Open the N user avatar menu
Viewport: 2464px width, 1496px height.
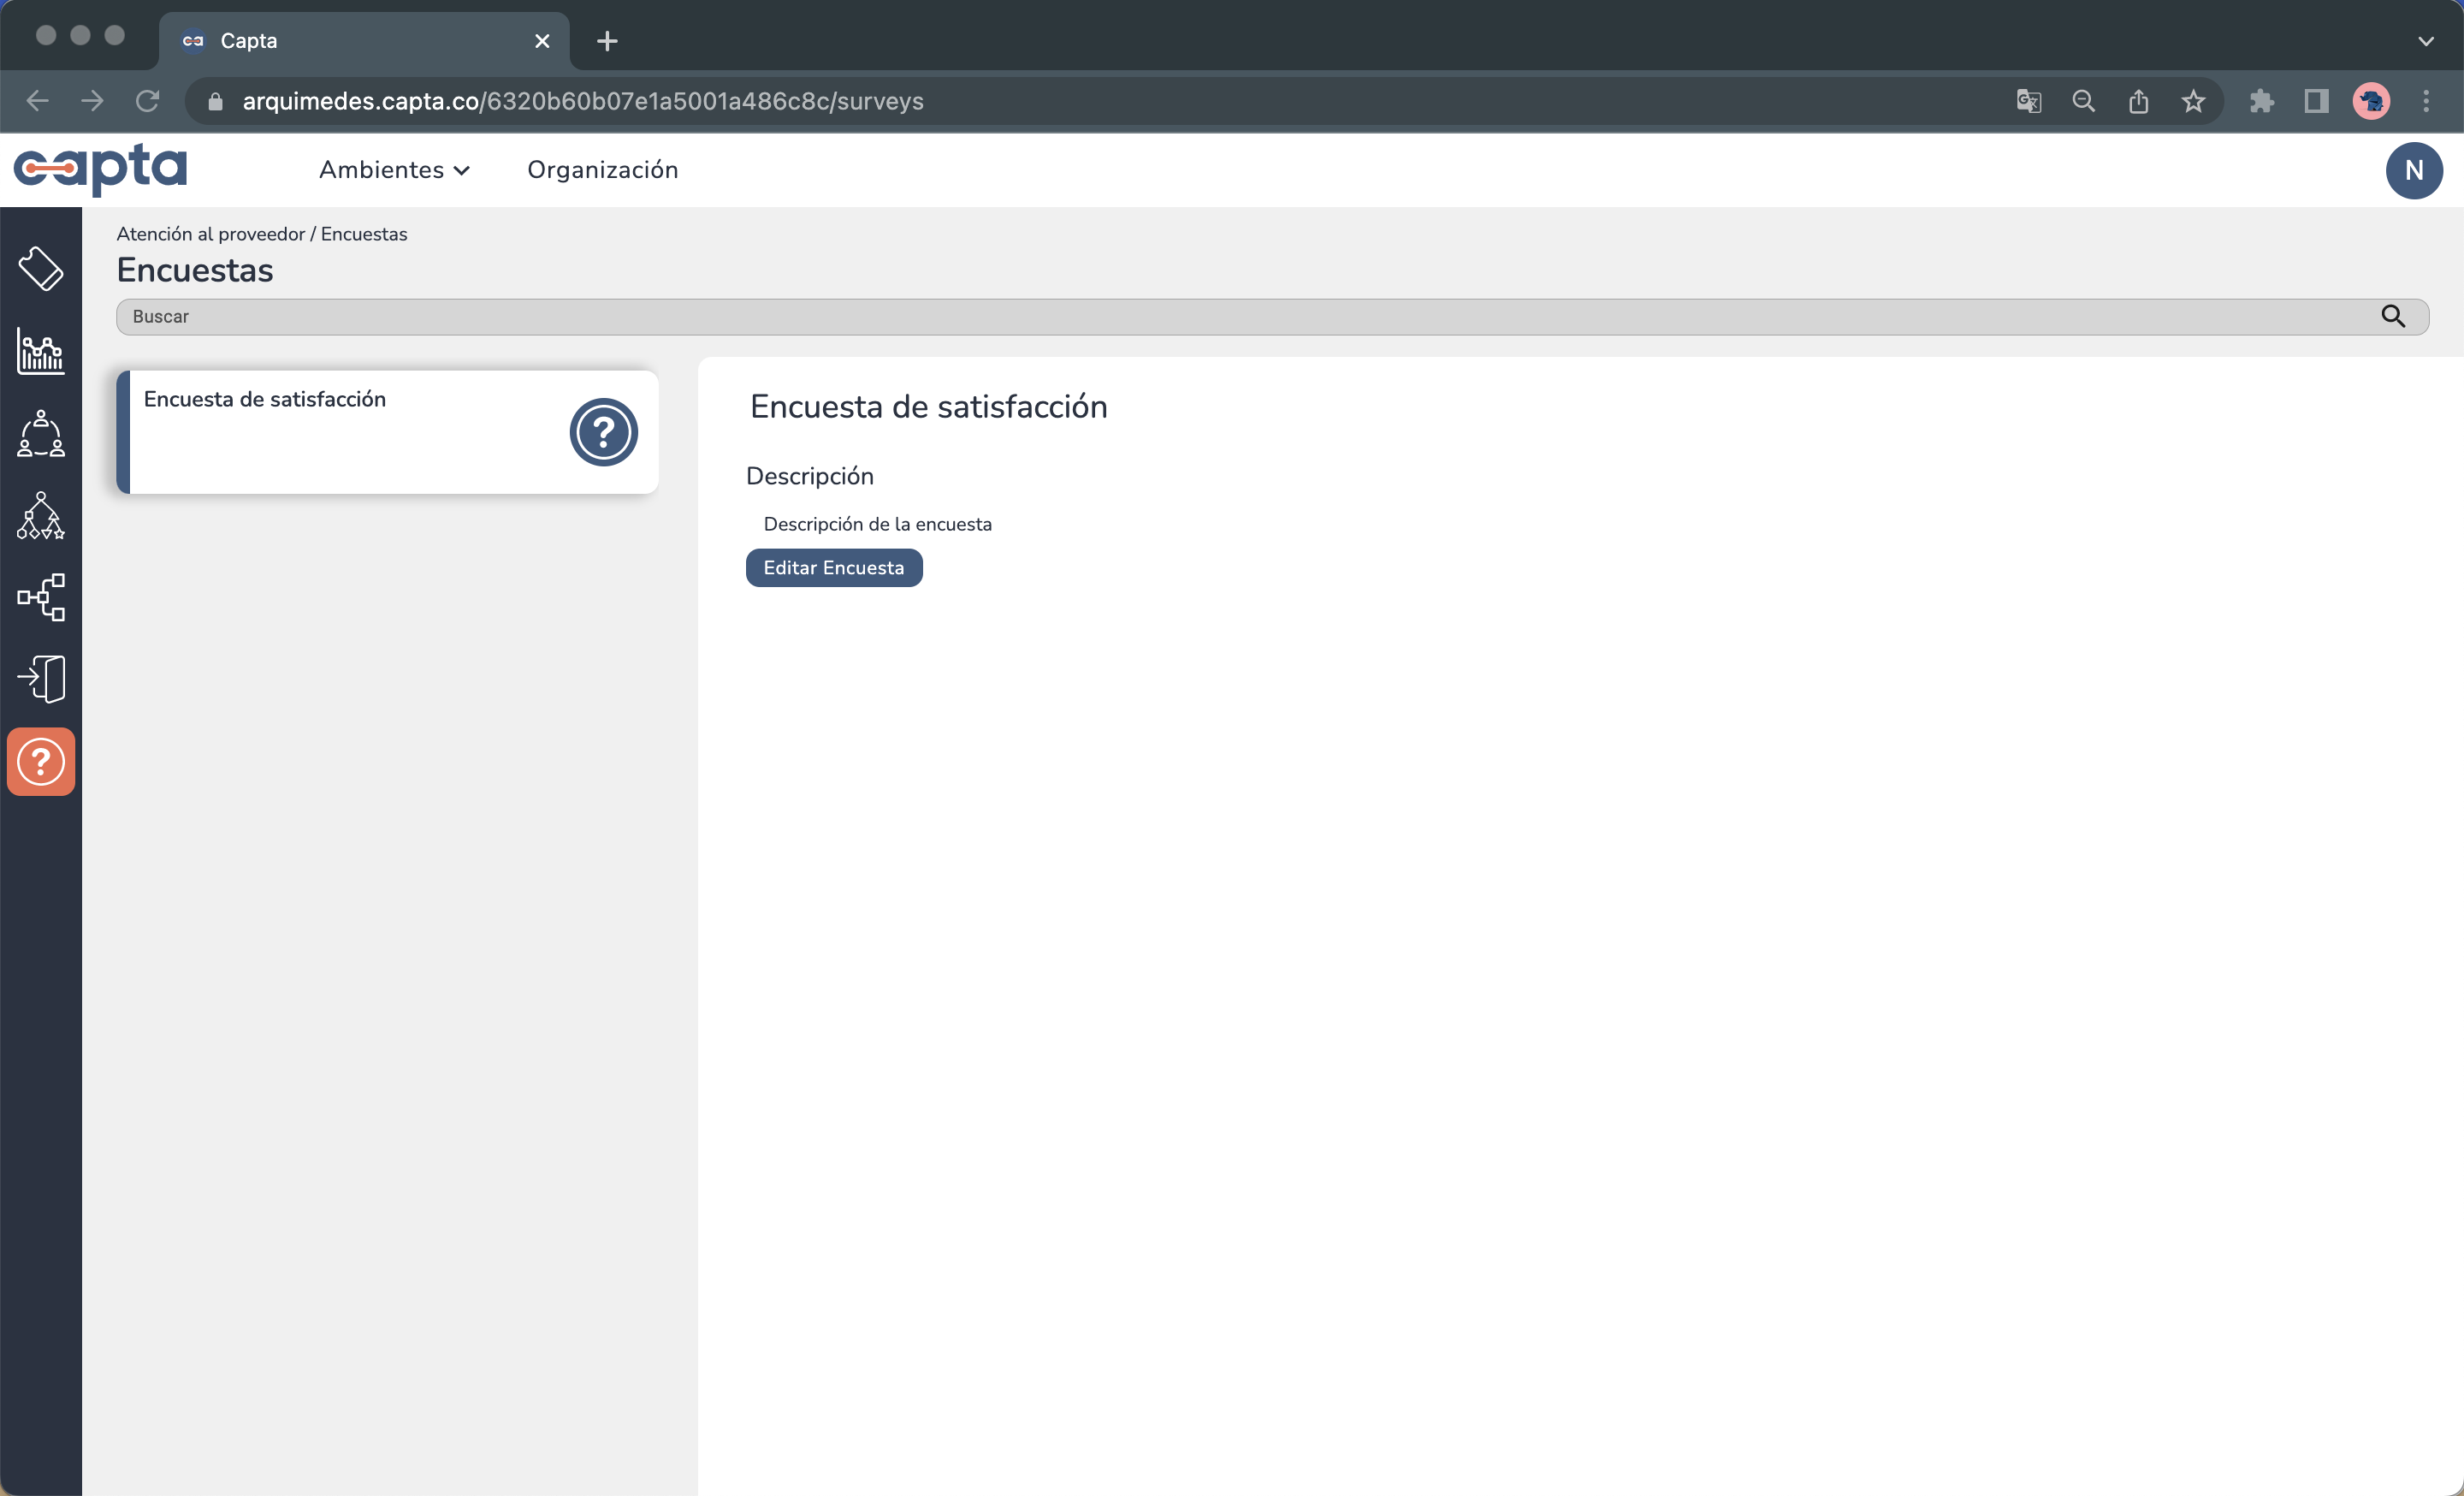pyautogui.click(x=2413, y=170)
